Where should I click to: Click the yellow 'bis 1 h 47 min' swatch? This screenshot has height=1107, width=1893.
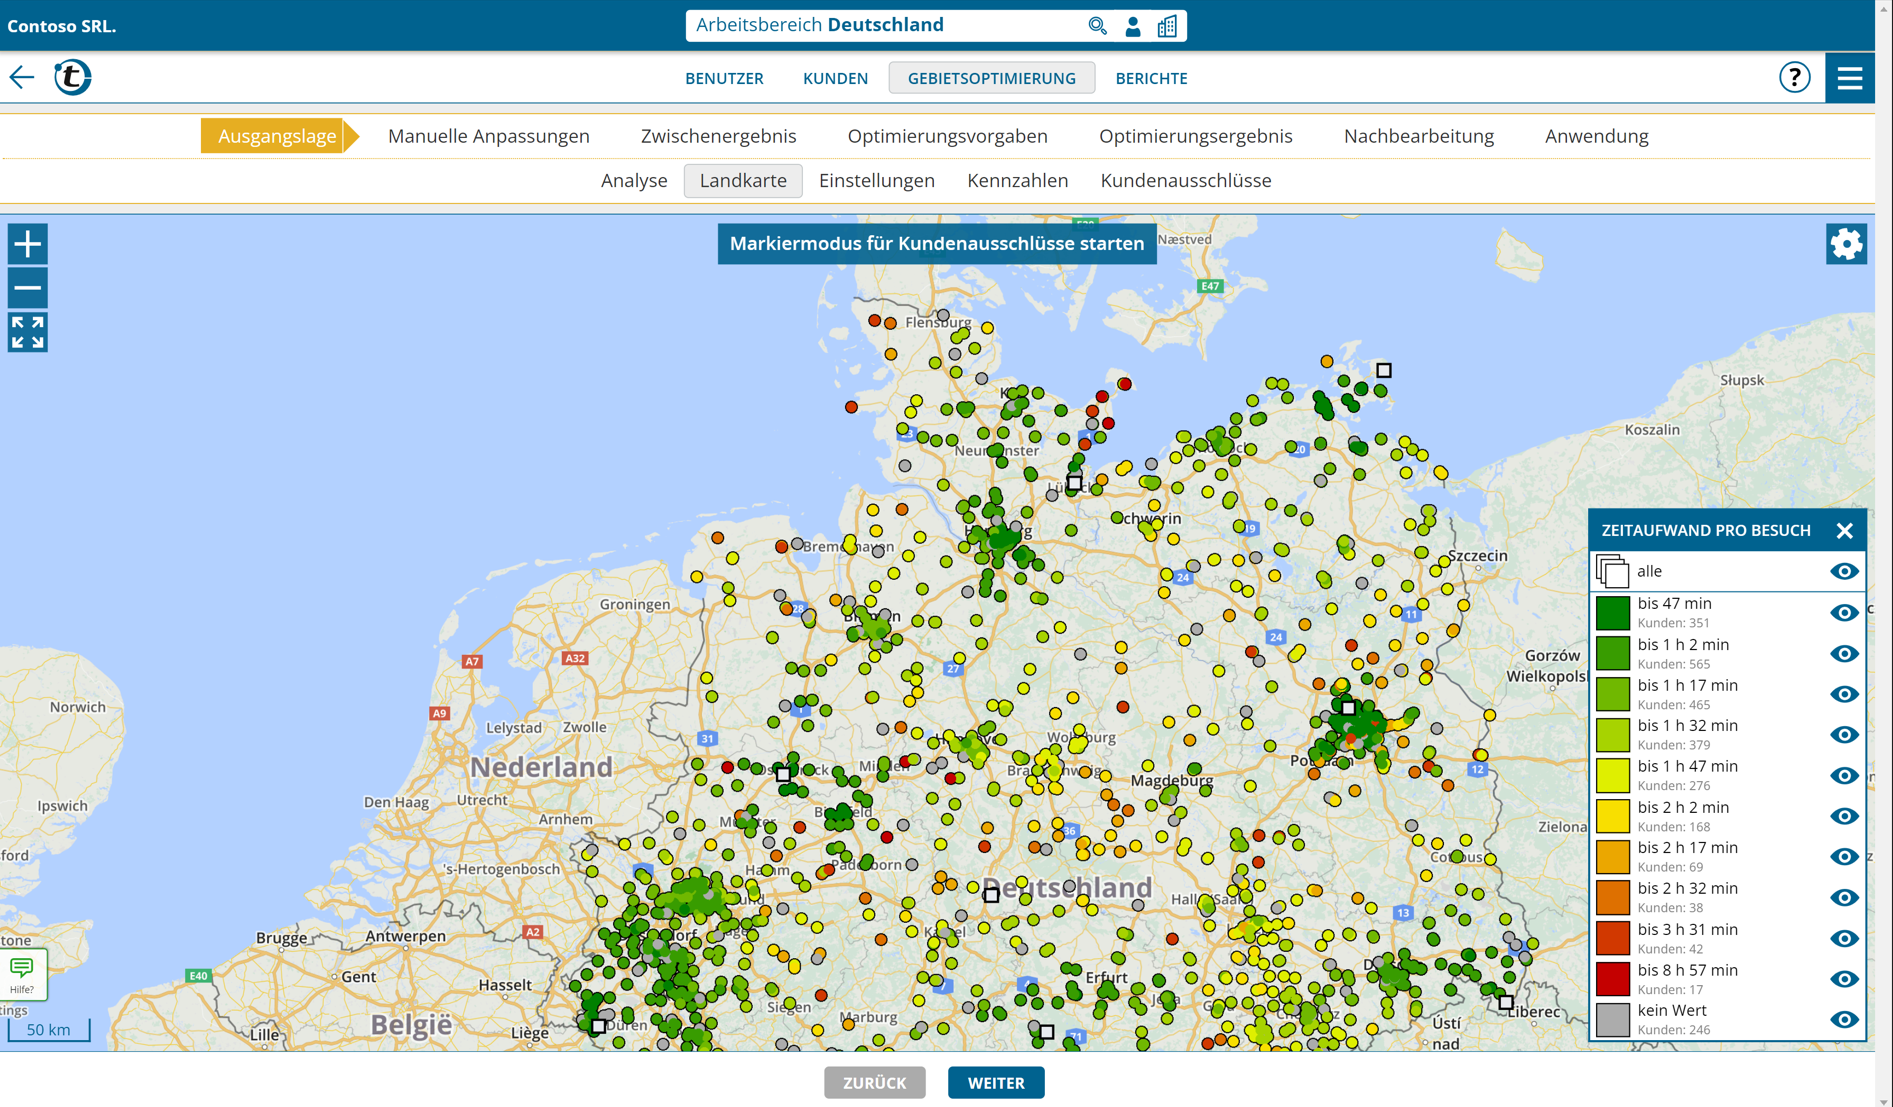click(x=1612, y=775)
